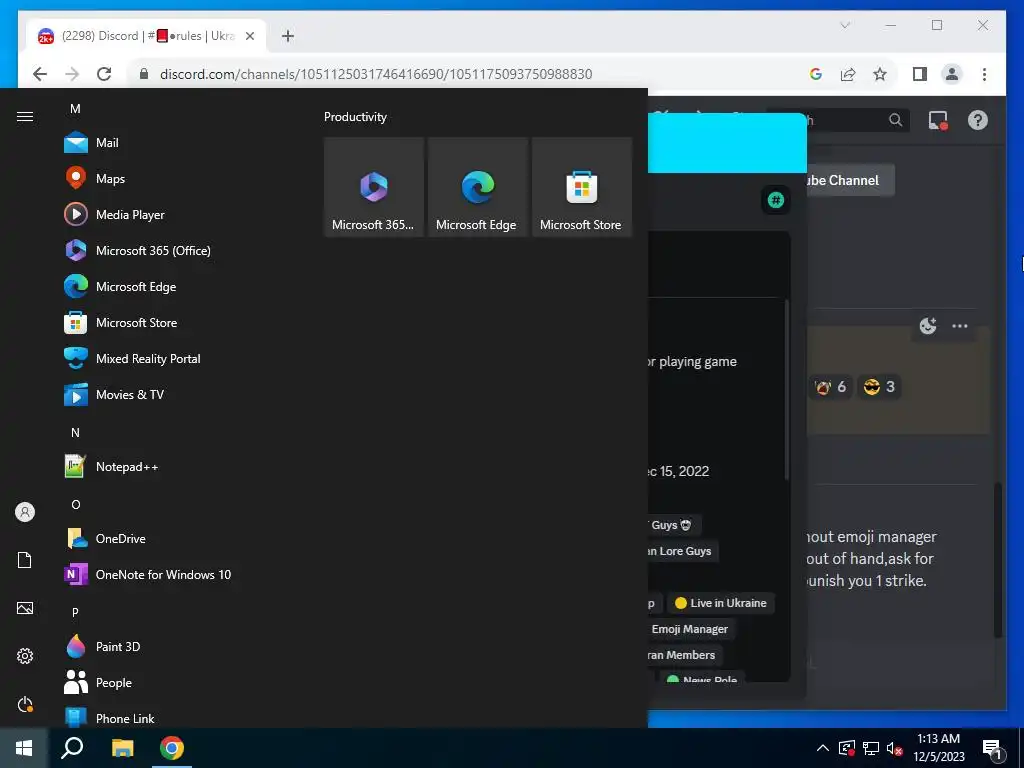Open File Explorer from taskbar
This screenshot has width=1024, height=768.
pos(122,748)
